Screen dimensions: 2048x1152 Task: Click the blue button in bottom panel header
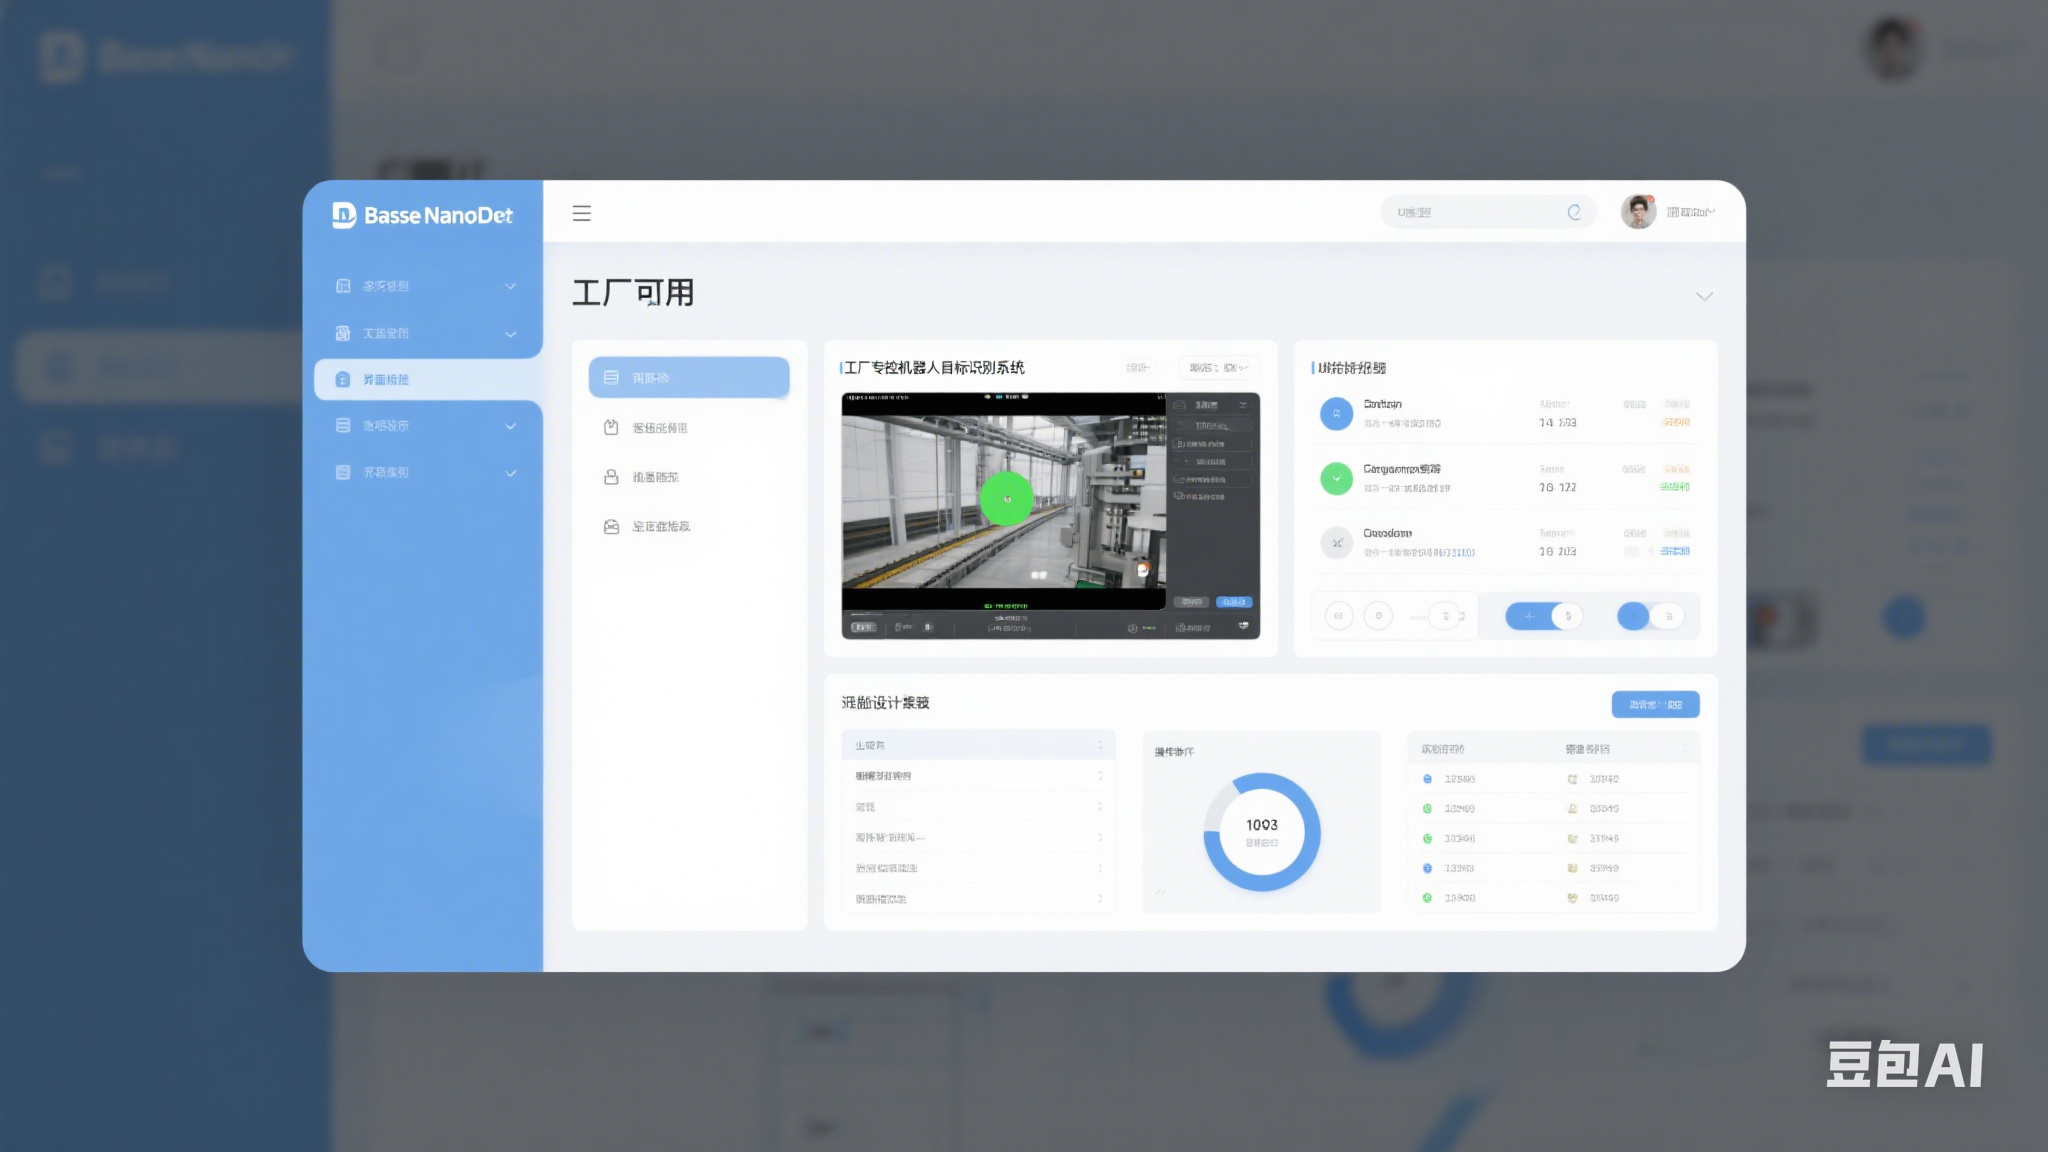tap(1655, 704)
